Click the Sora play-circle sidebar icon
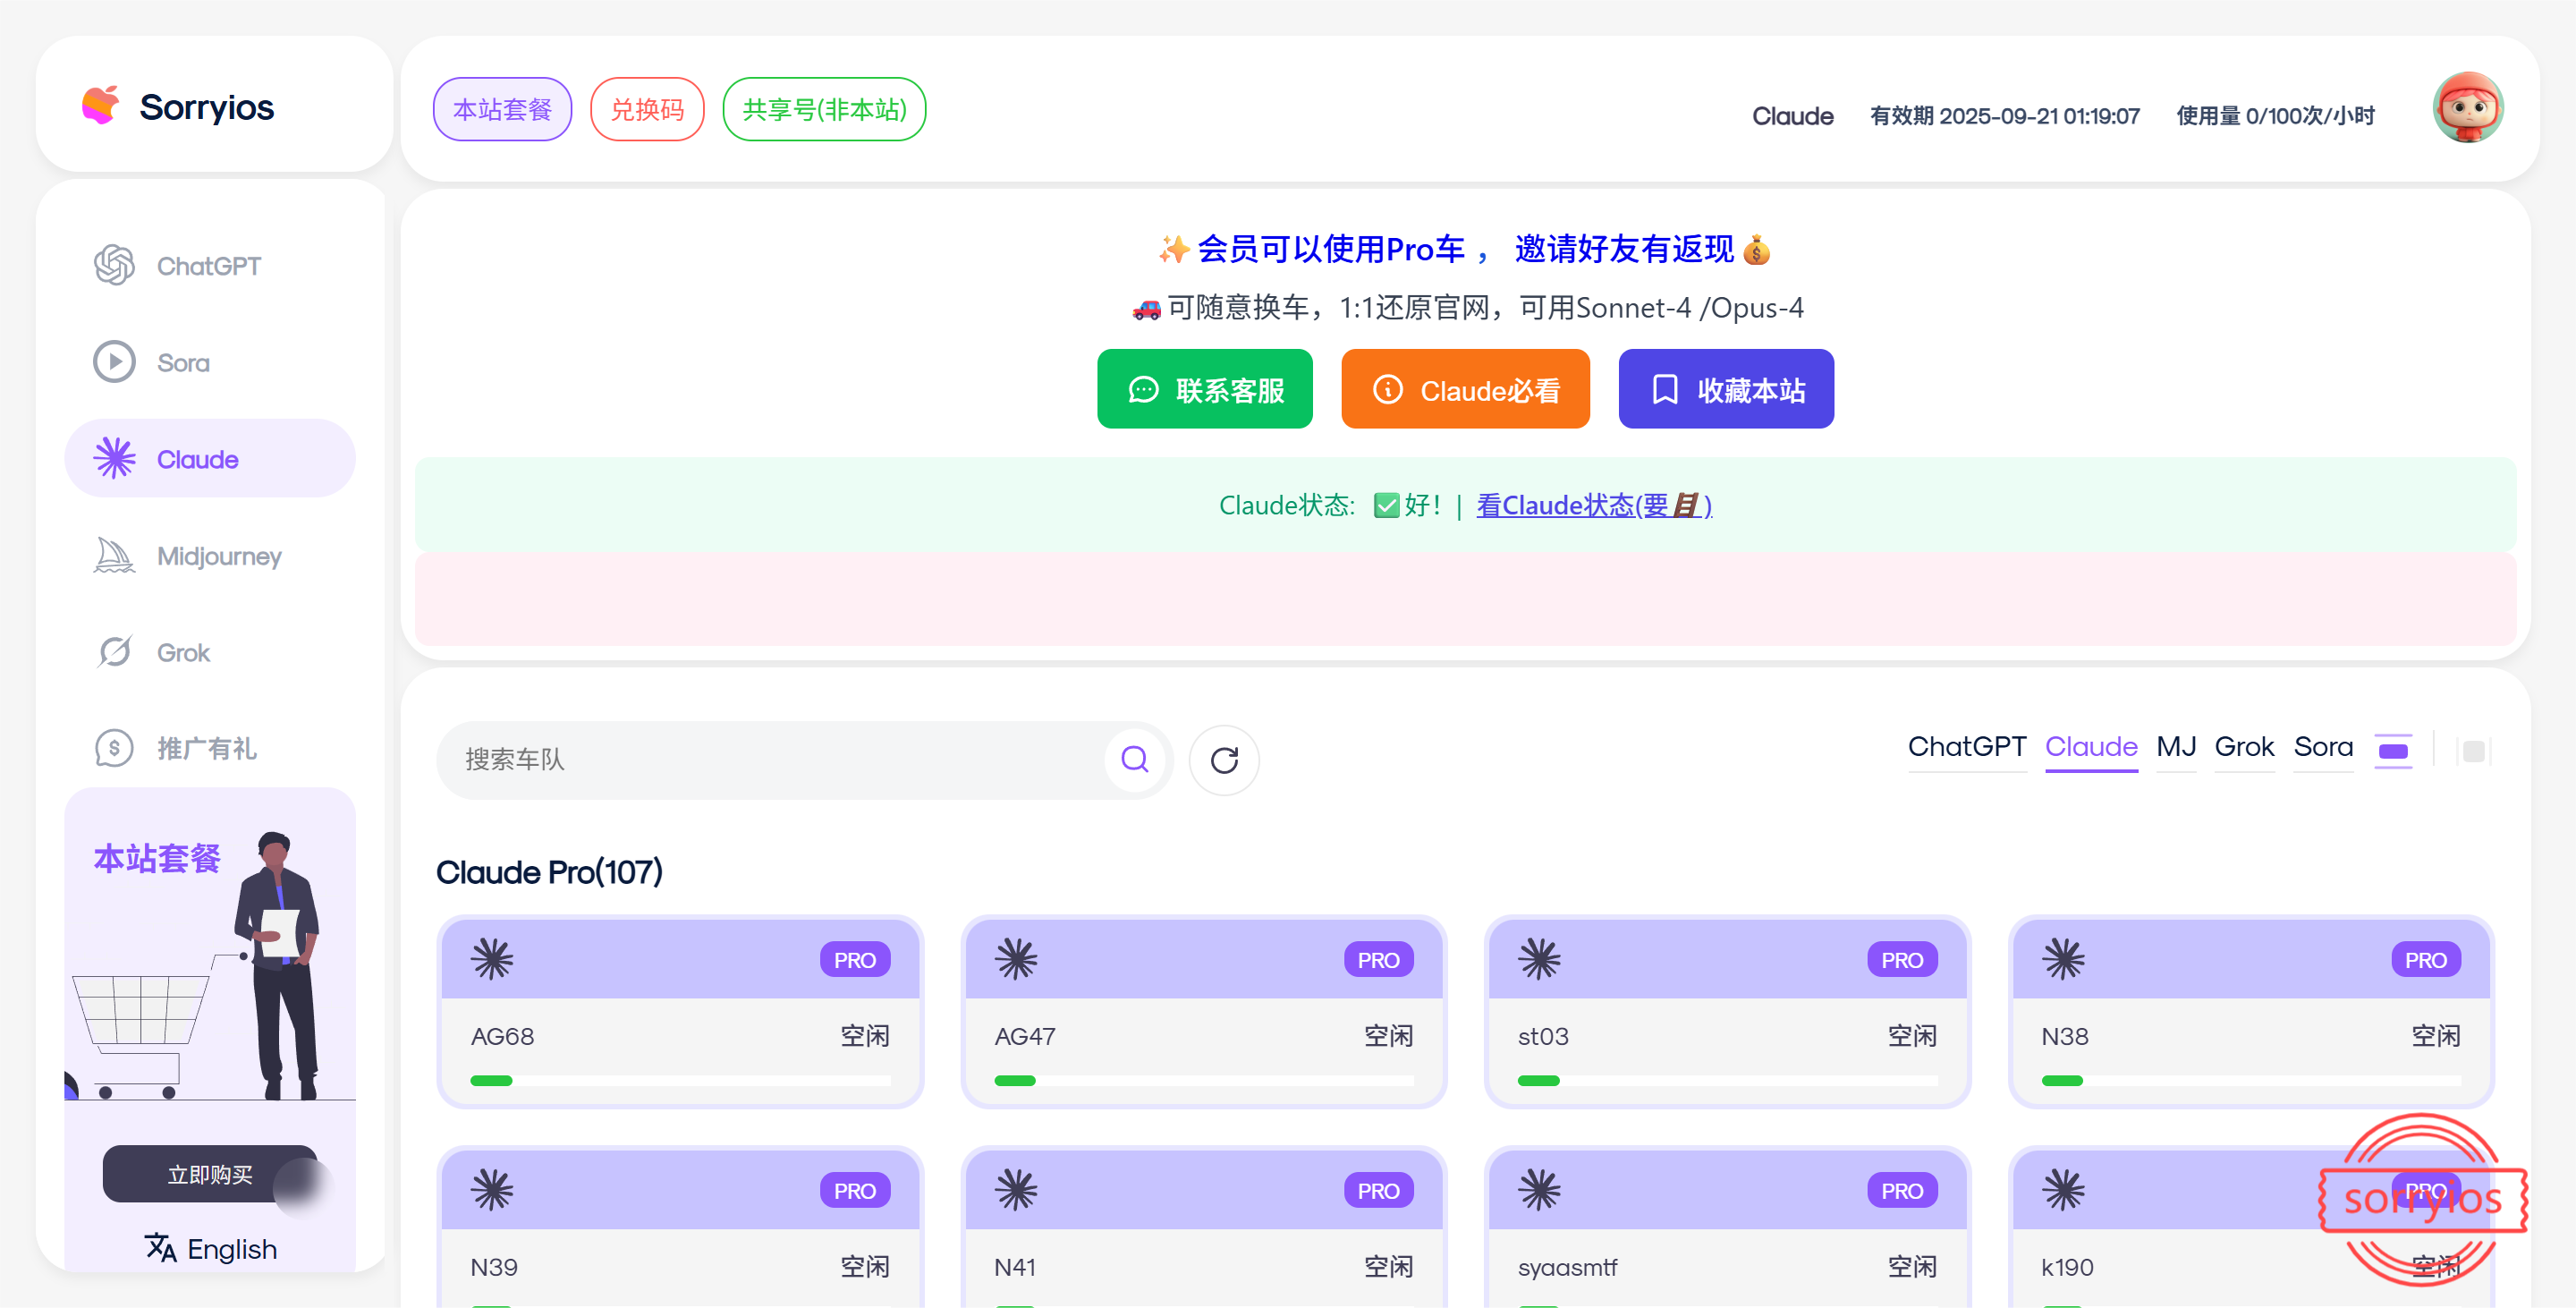The image size is (2576, 1308). 114,362
